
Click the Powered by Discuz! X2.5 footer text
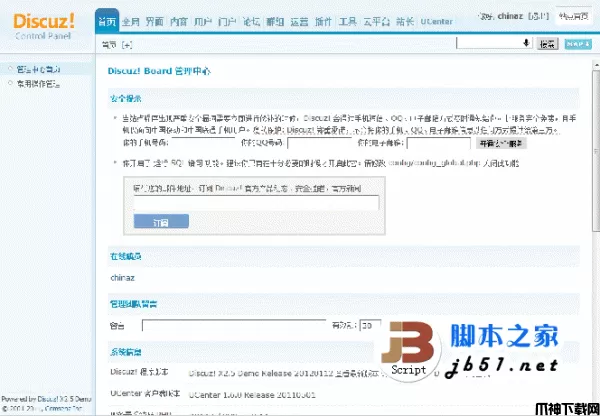tap(46, 399)
